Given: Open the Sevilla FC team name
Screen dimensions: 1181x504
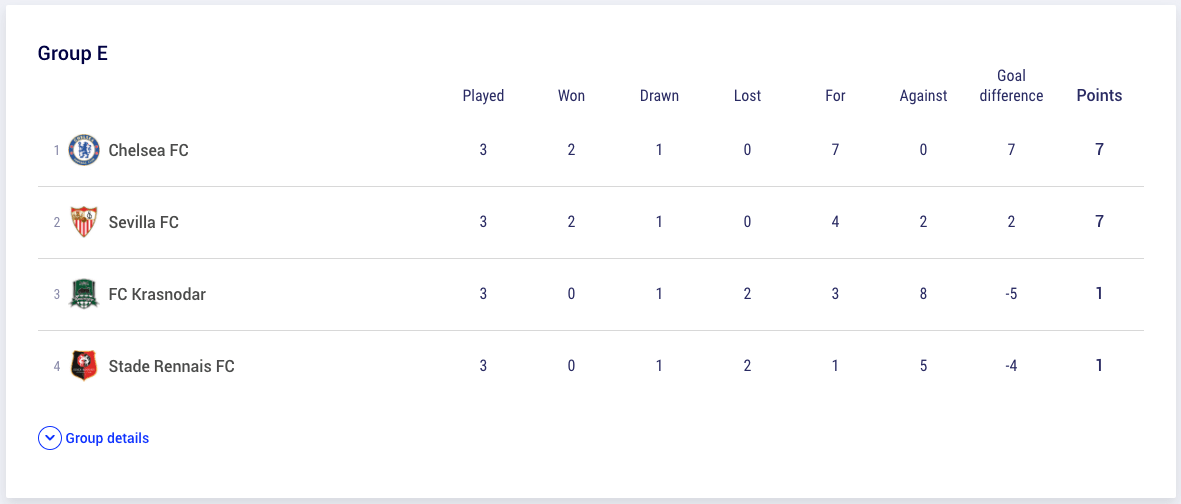Looking at the screenshot, I should click(144, 222).
